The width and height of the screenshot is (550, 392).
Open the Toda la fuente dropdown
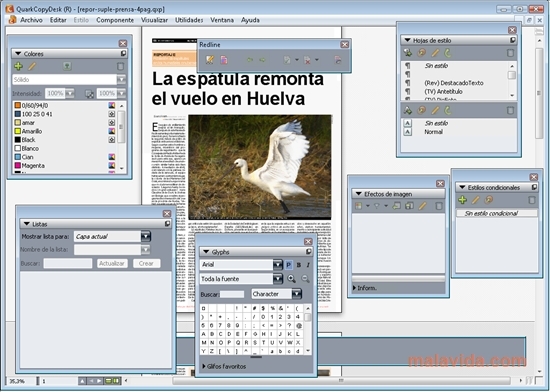coord(277,279)
